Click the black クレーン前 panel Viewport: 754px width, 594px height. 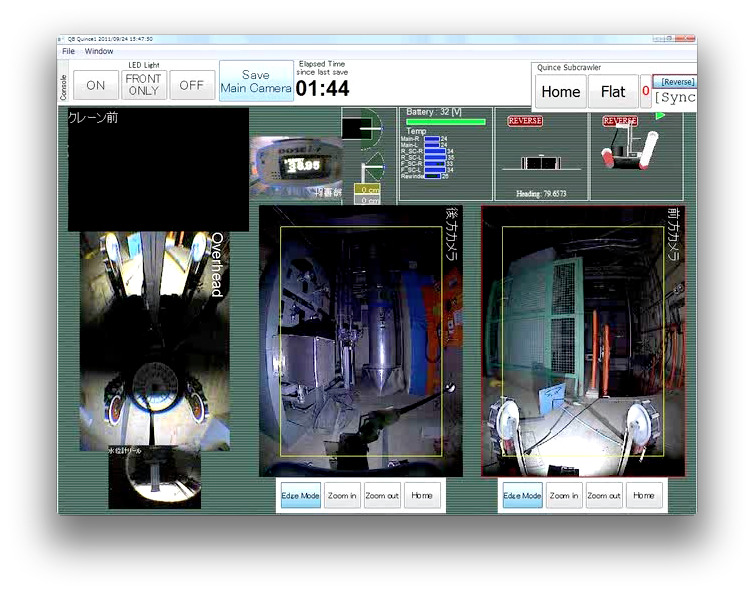pyautogui.click(x=158, y=169)
